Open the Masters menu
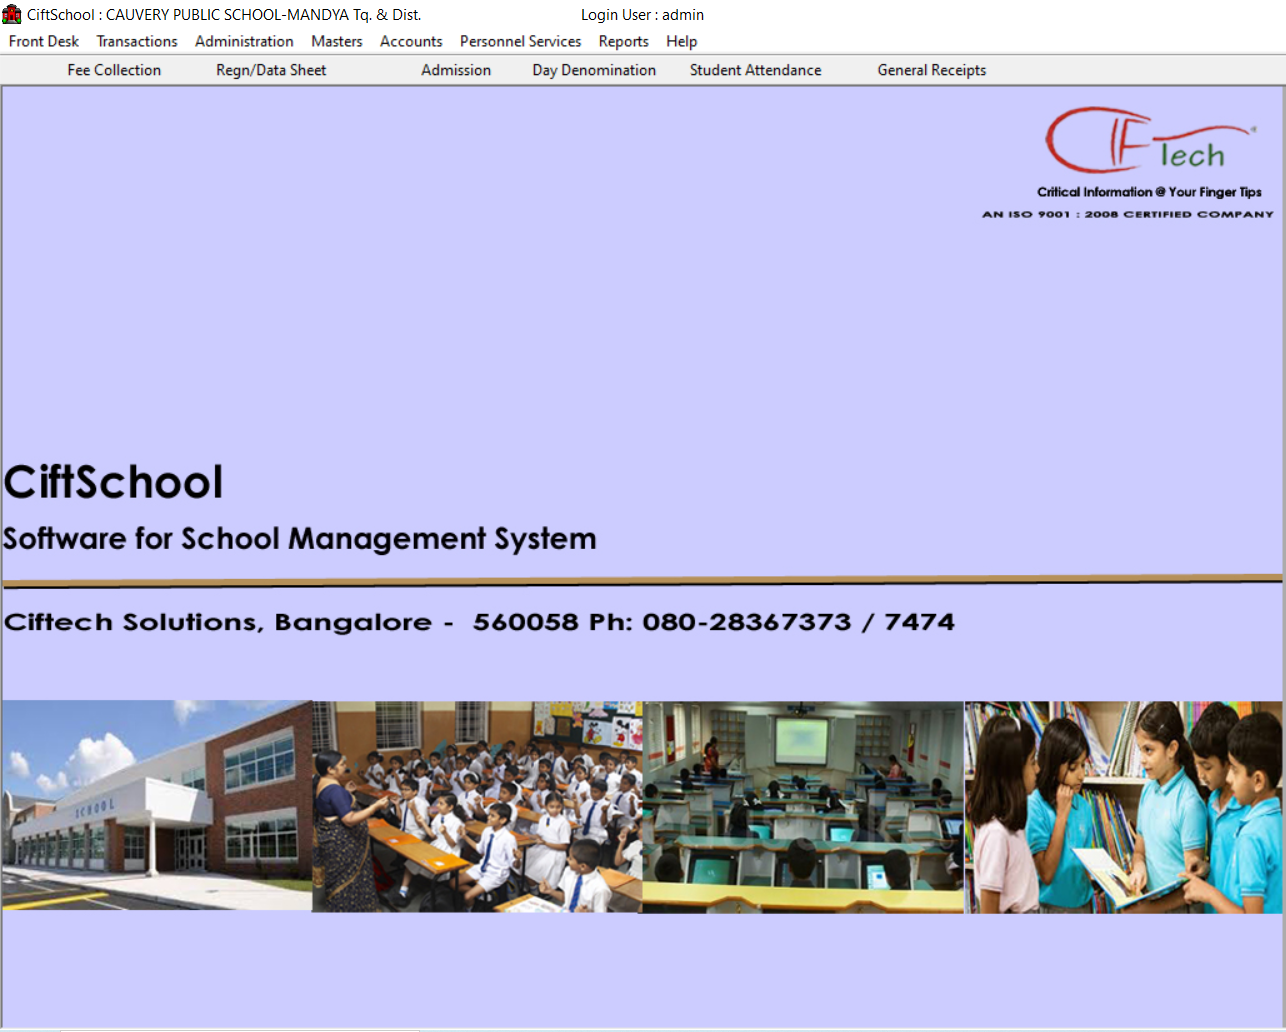The width and height of the screenshot is (1286, 1032). pos(337,41)
